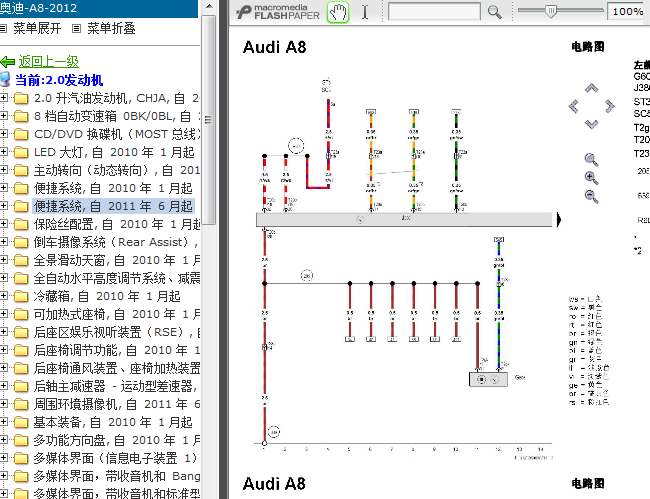Click the plain magnifier icon on diagram
This screenshot has width=650, height=499.
(591, 160)
